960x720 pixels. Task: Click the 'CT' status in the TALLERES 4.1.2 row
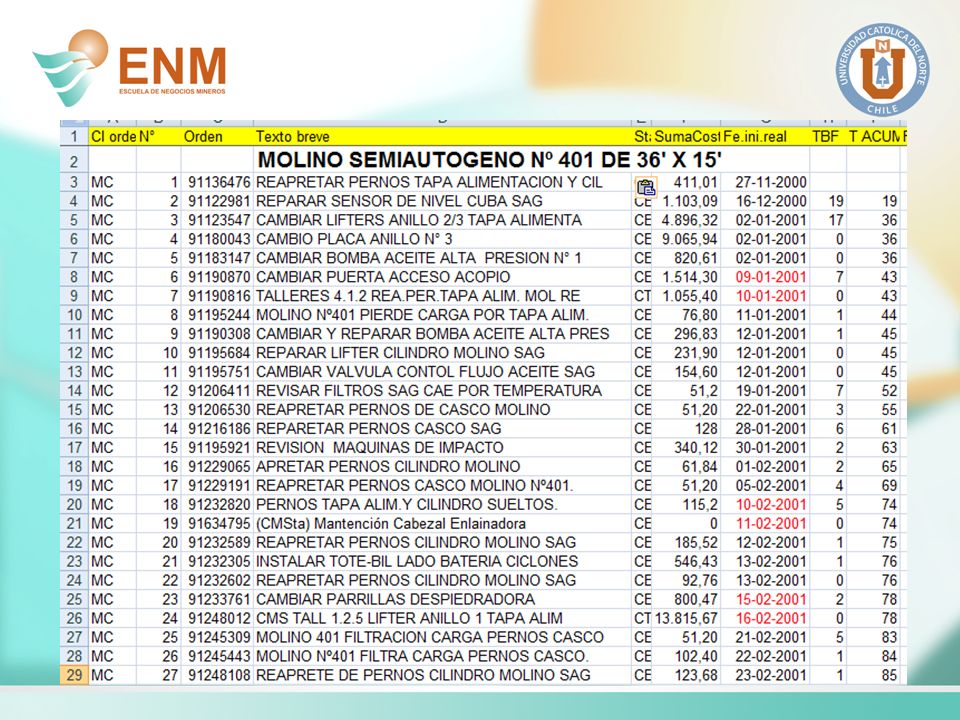(x=642, y=296)
